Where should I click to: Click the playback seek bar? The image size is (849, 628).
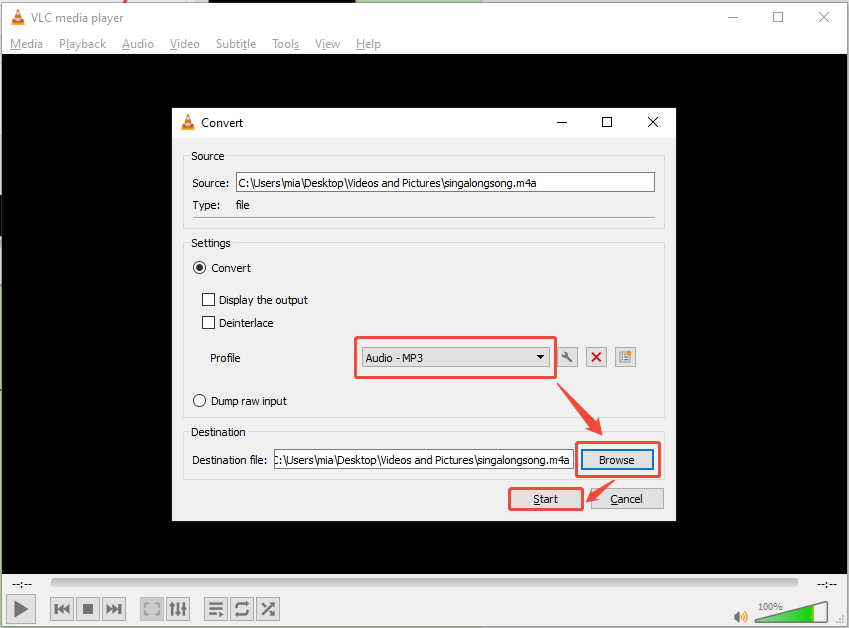[424, 583]
